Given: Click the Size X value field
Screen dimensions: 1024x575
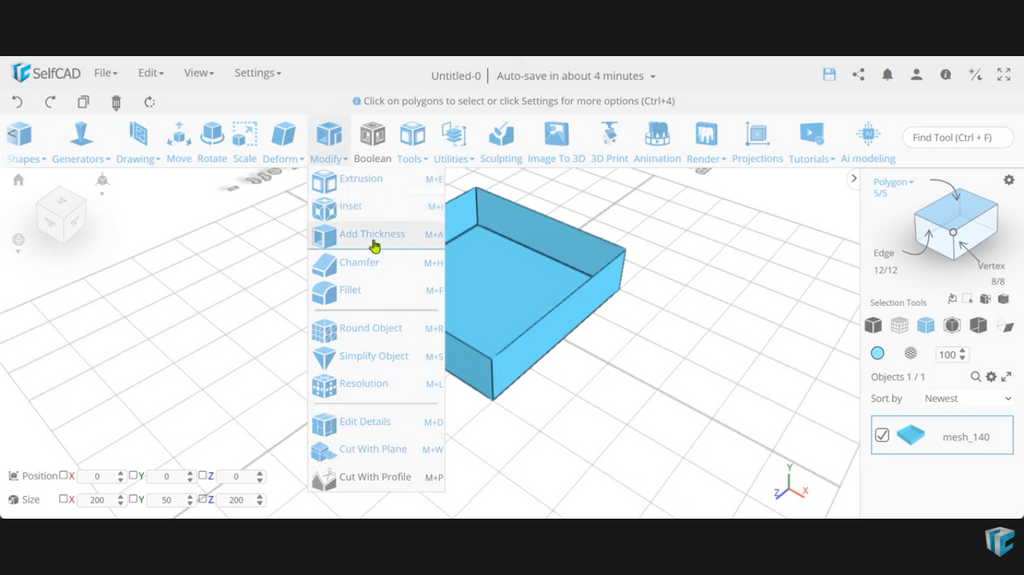Looking at the screenshot, I should tap(101, 500).
